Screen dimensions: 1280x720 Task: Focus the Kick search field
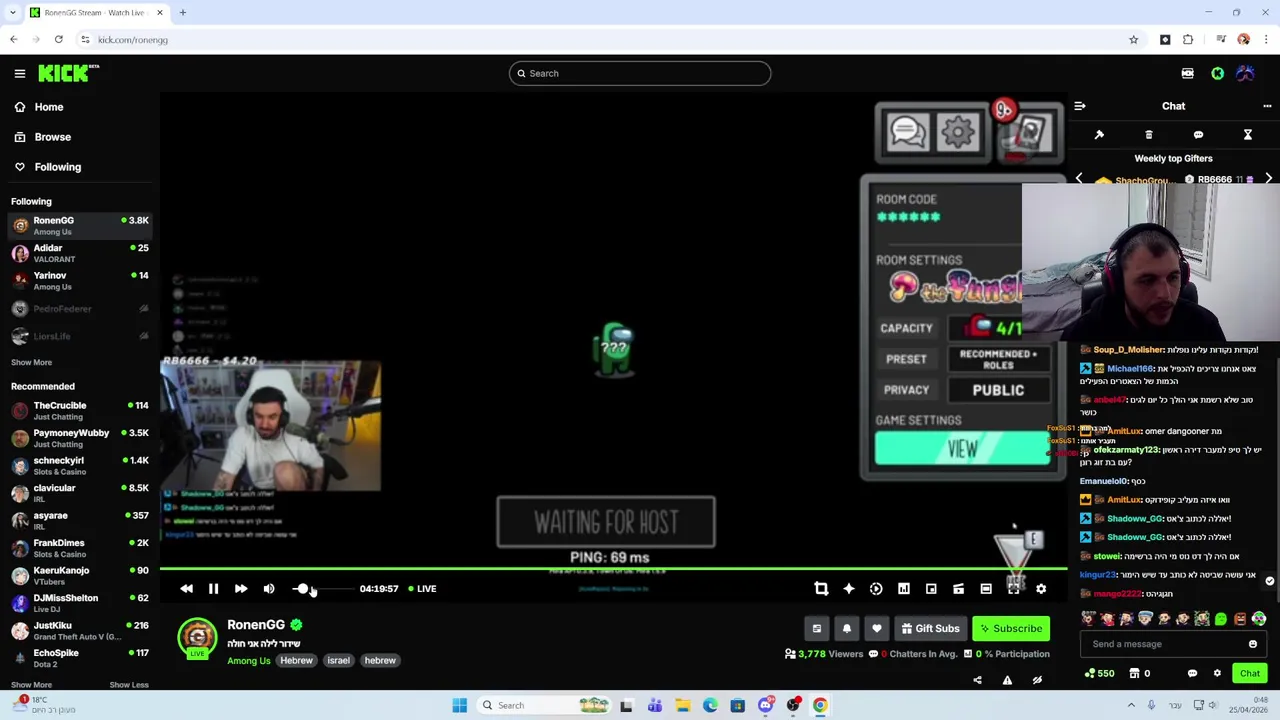pyautogui.click(x=640, y=73)
